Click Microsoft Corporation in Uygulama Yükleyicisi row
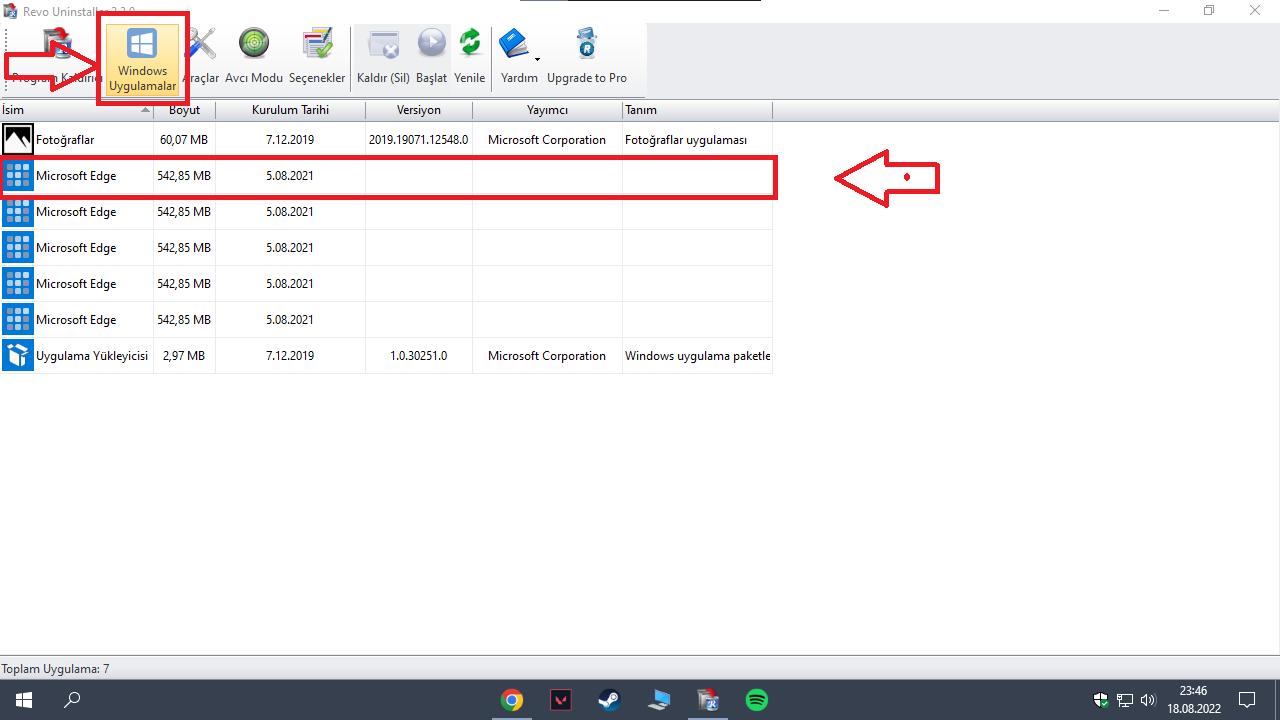The height and width of the screenshot is (720, 1280). point(547,356)
